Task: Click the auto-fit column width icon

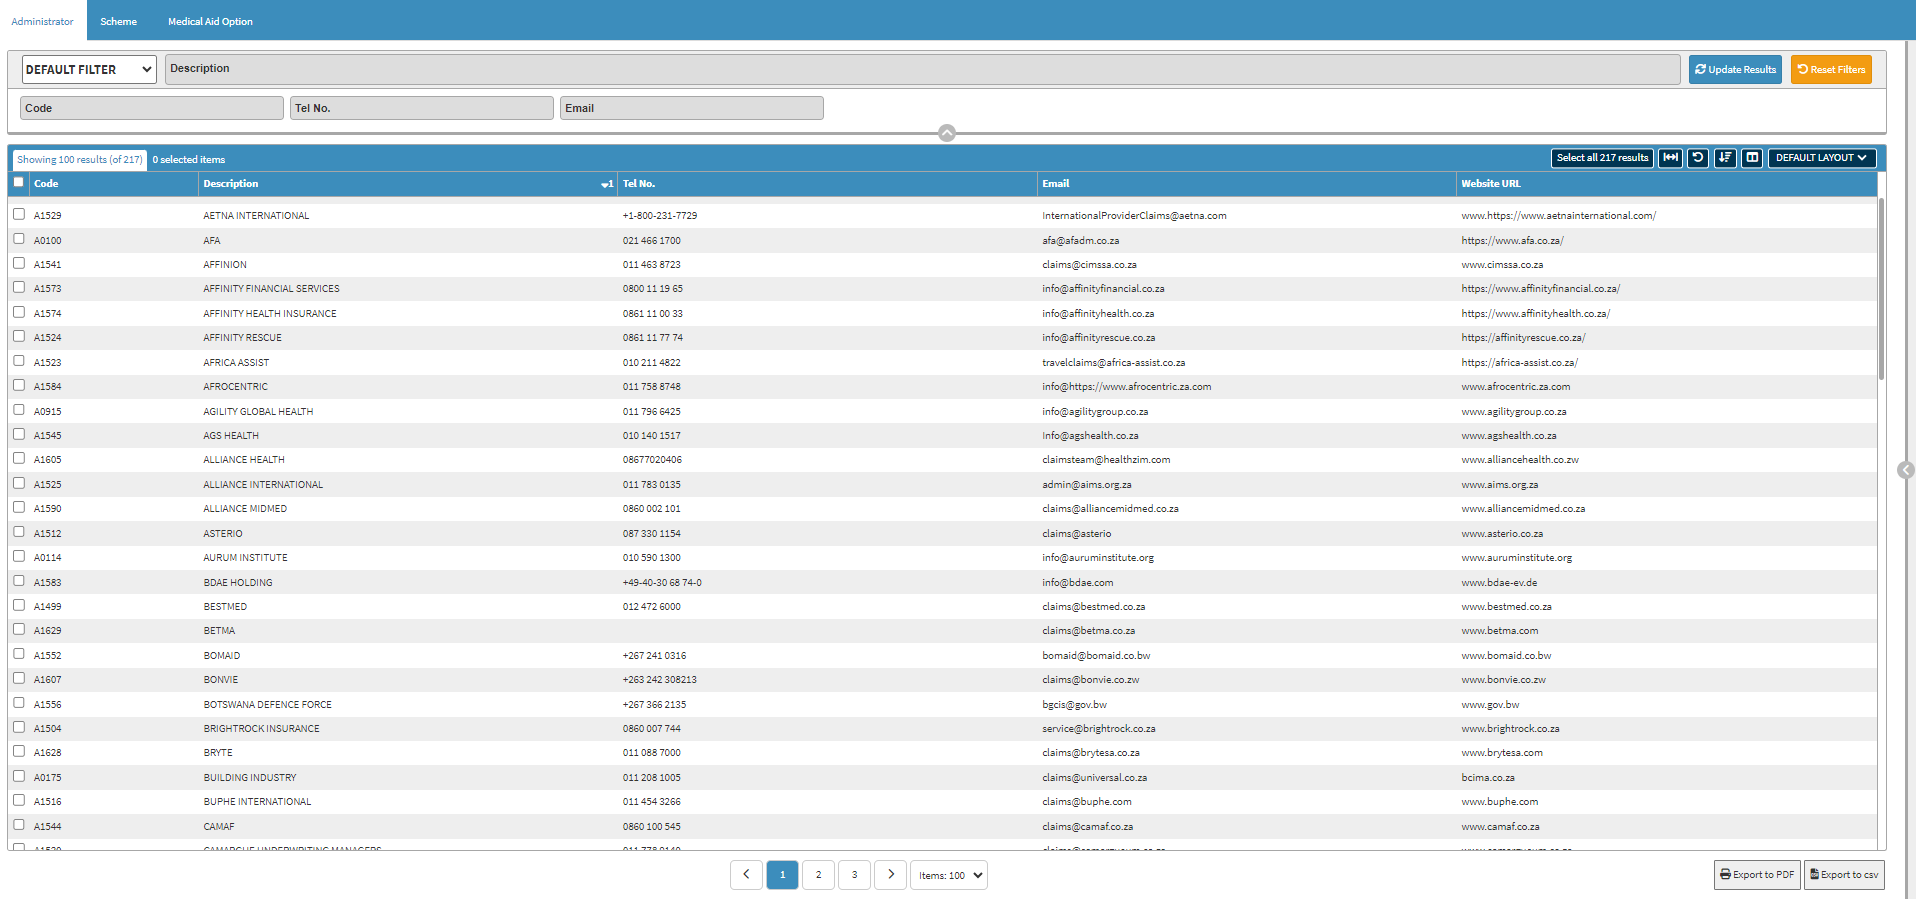Action: coord(1670,158)
